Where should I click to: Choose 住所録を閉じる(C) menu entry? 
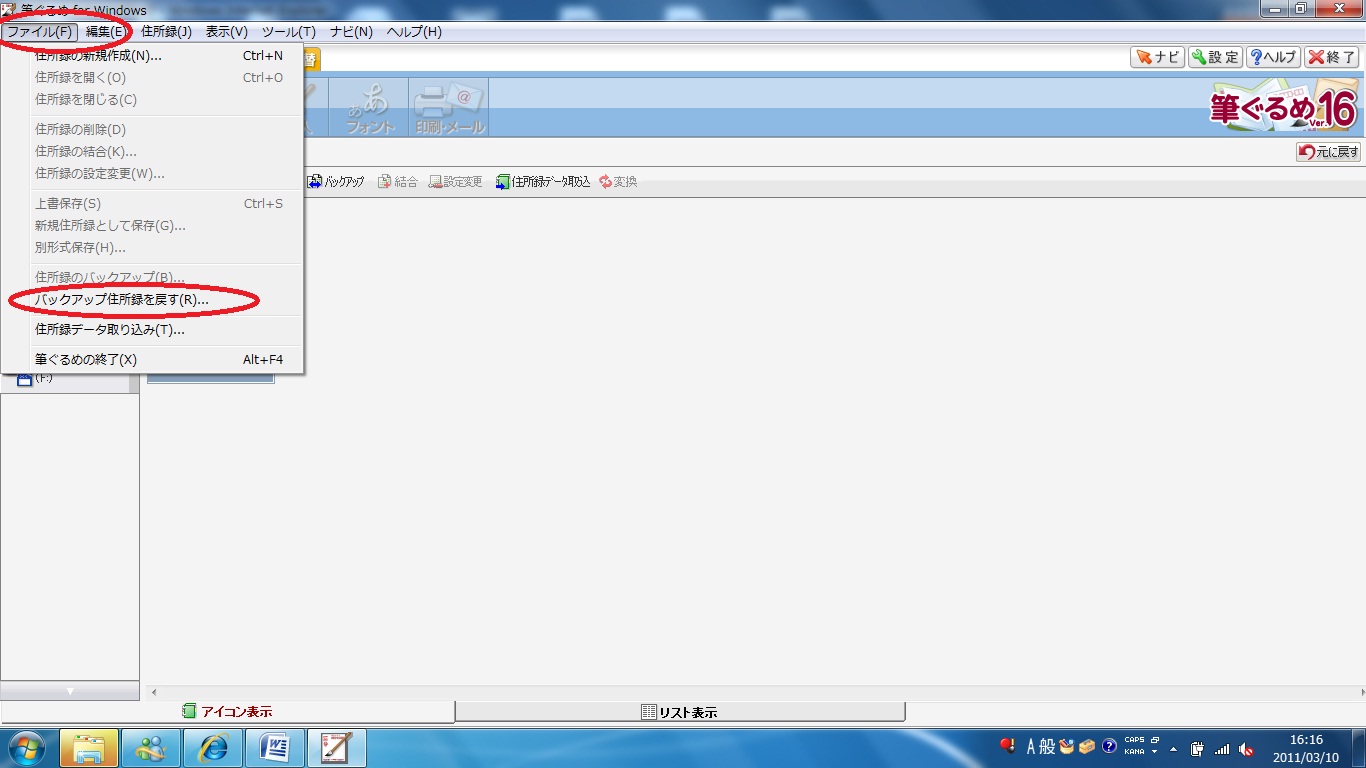coord(153,100)
